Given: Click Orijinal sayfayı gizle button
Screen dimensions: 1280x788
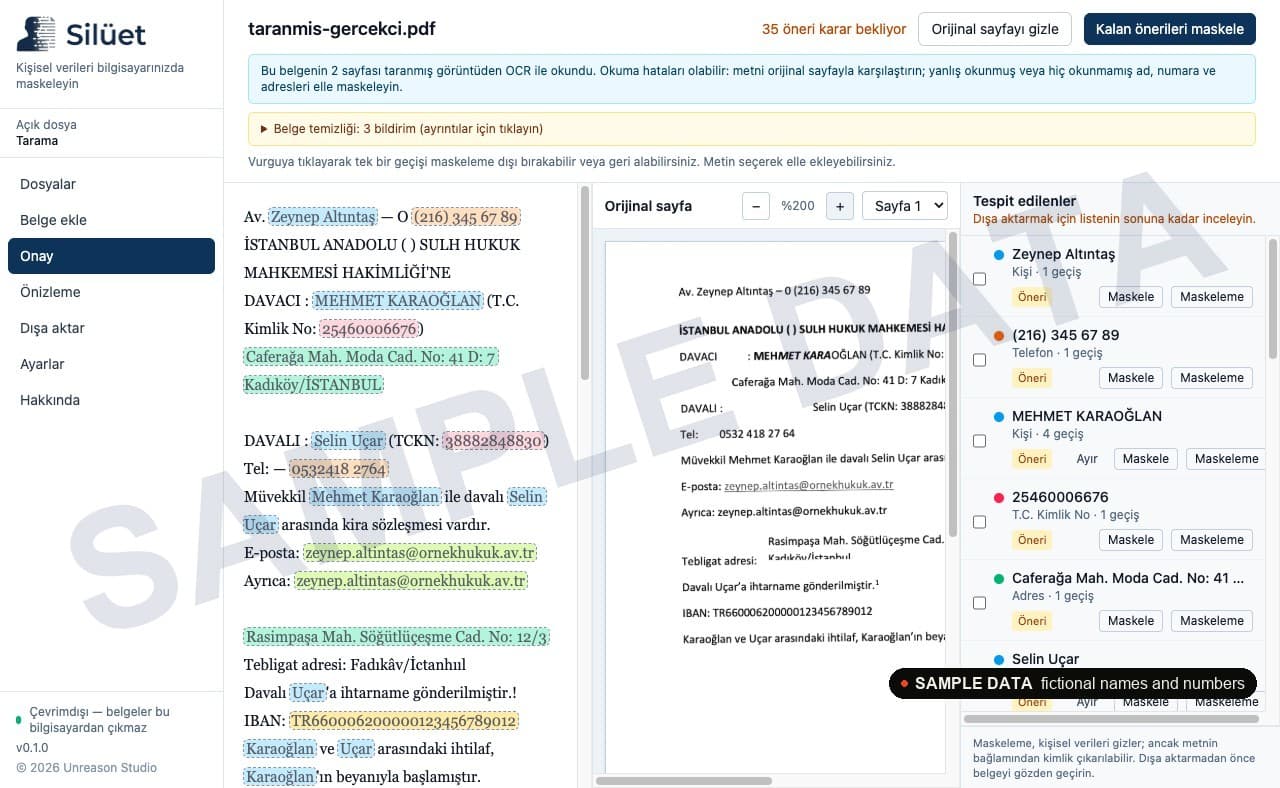Looking at the screenshot, I should (995, 29).
